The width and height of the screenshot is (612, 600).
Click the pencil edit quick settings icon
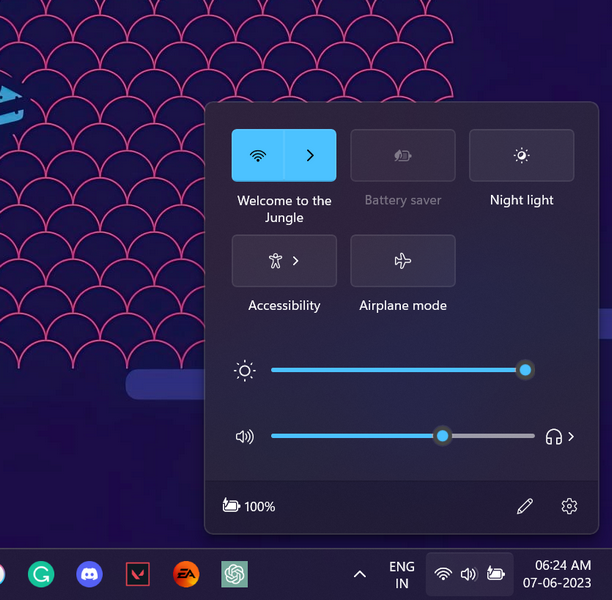coord(525,507)
